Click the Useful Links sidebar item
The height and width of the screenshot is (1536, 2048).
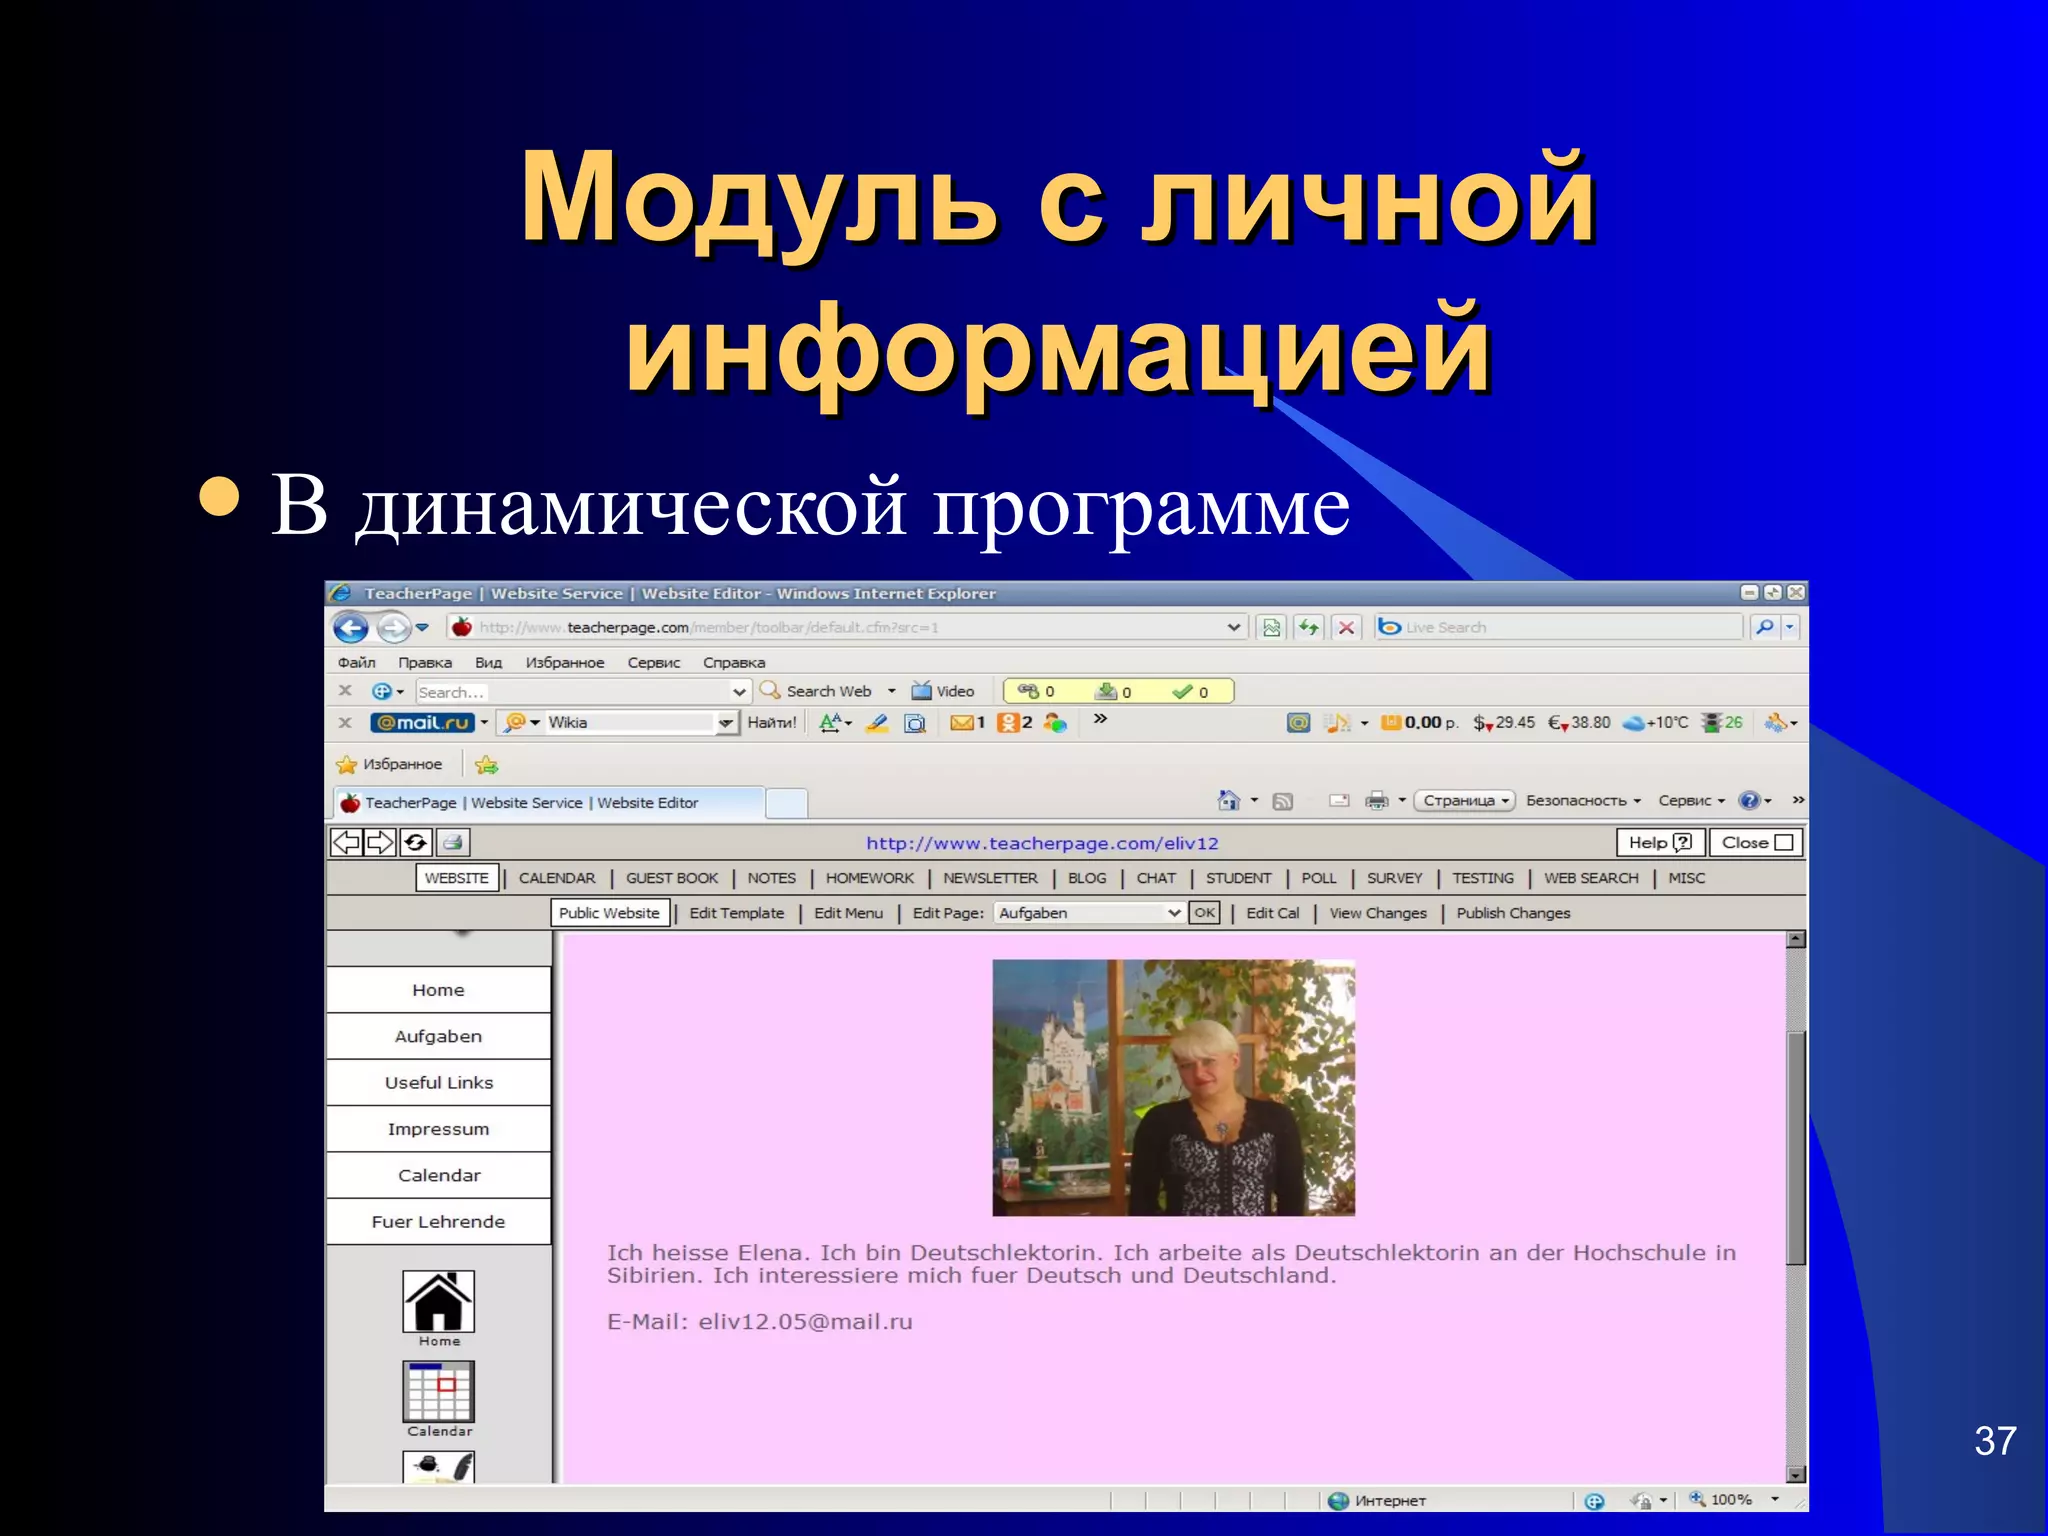pyautogui.click(x=438, y=1082)
